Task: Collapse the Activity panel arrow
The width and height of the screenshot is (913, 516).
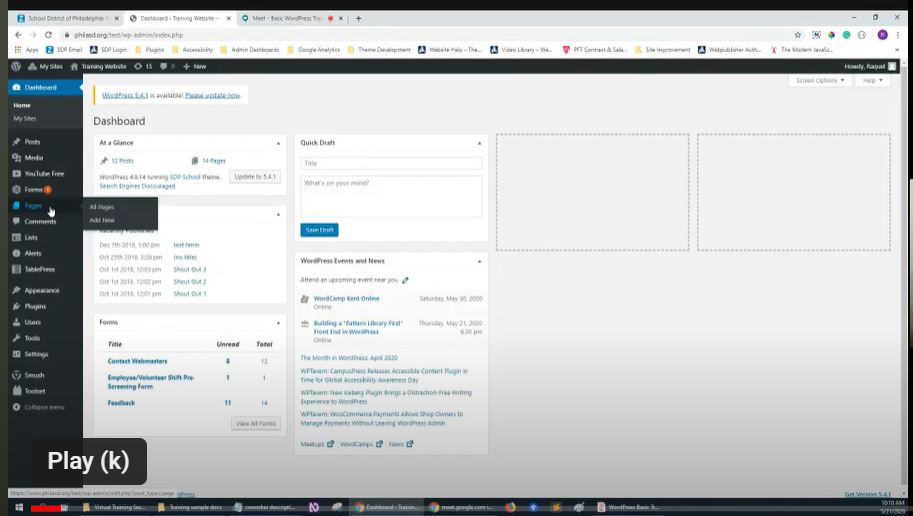Action: pos(278,215)
